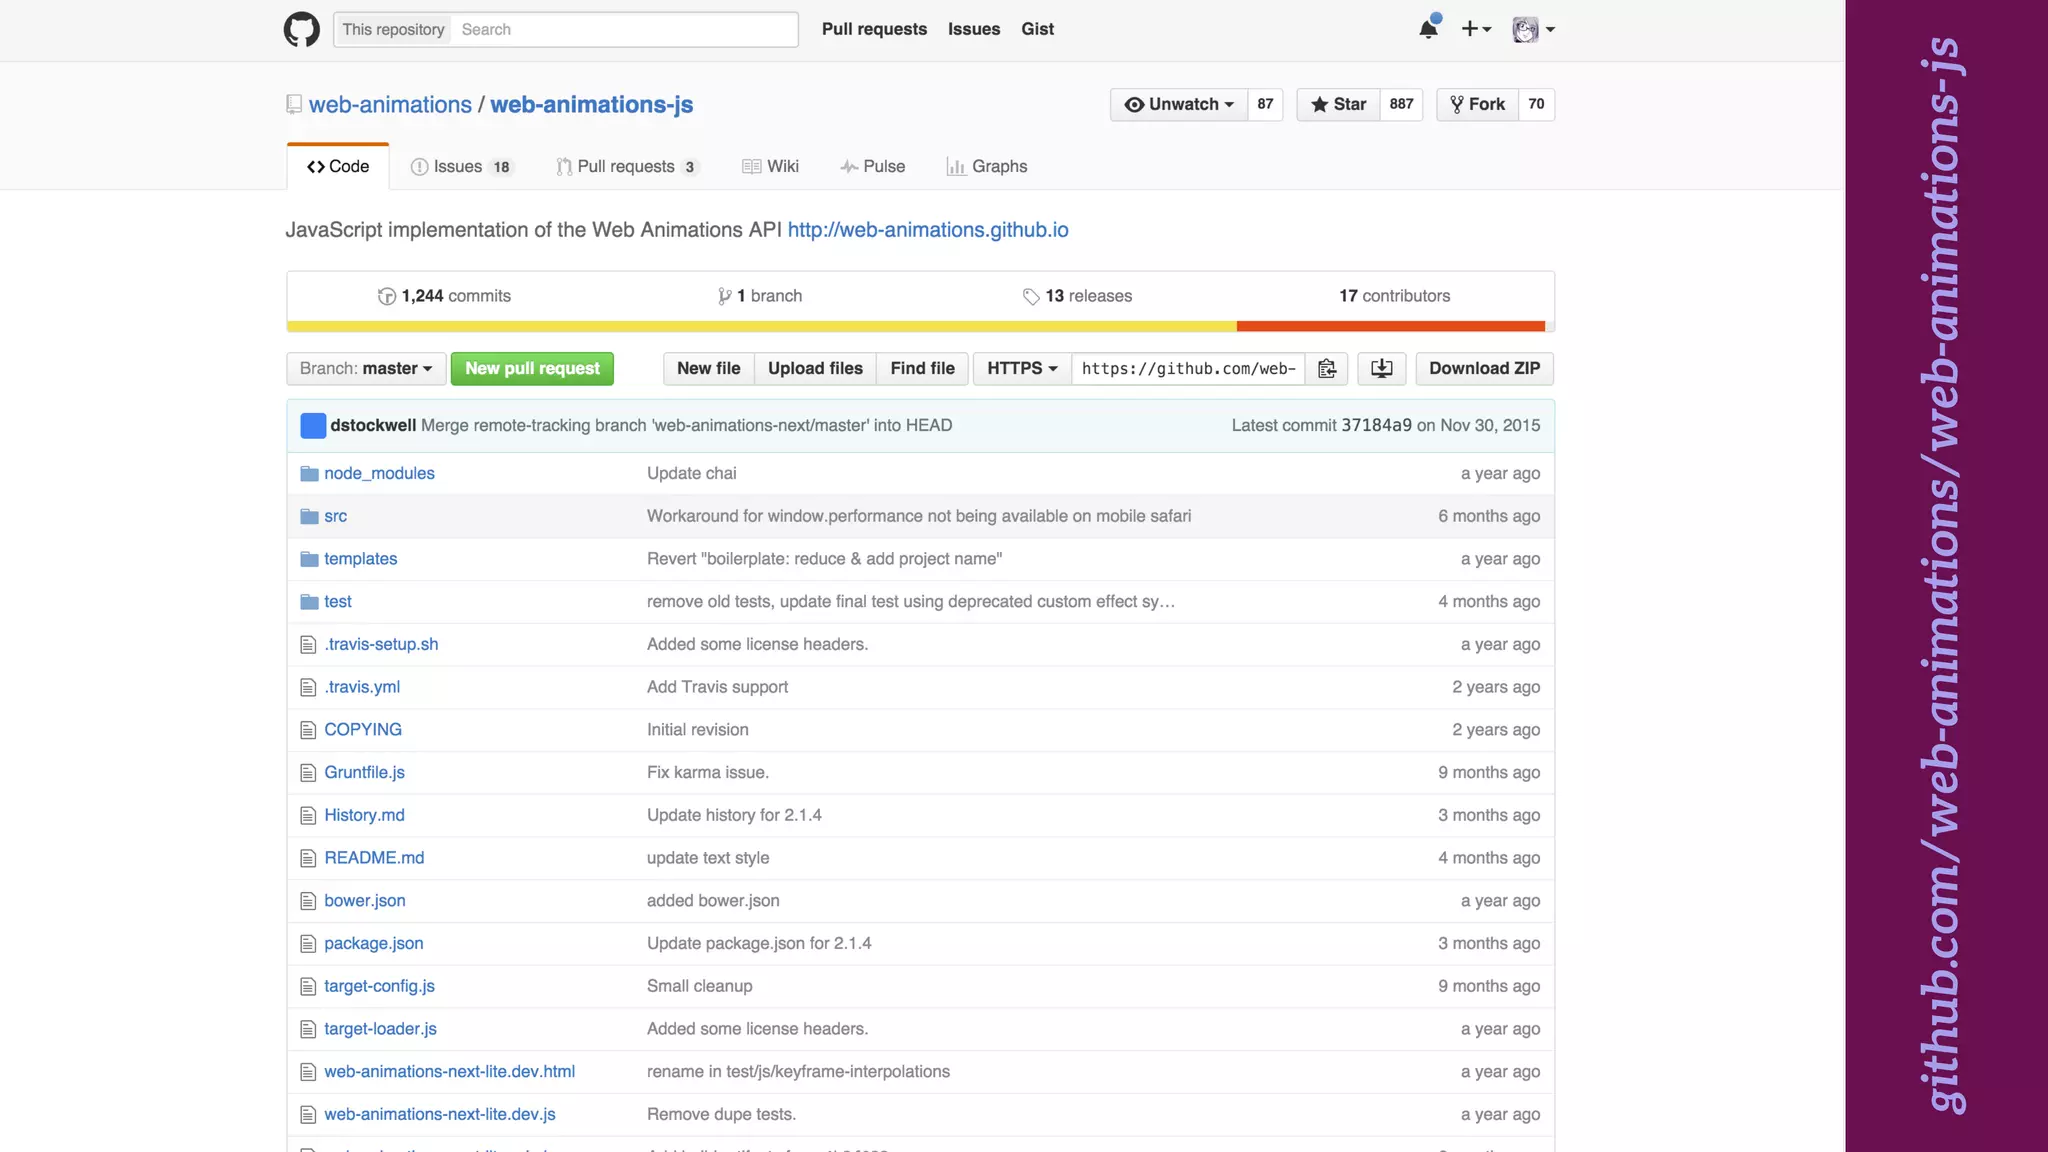Click the New file button
This screenshot has height=1152, width=2048.
(708, 369)
